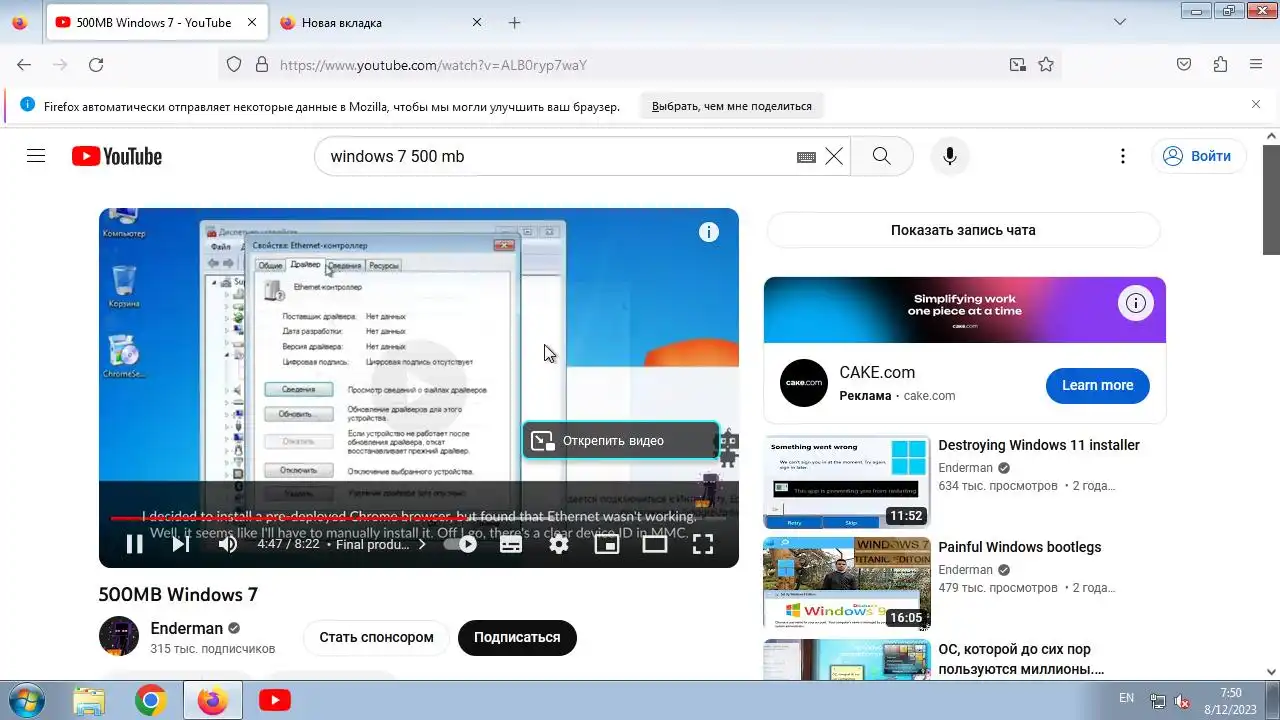The height and width of the screenshot is (720, 1280).
Task: Open Firefox application hamburger menu
Action: click(1256, 65)
